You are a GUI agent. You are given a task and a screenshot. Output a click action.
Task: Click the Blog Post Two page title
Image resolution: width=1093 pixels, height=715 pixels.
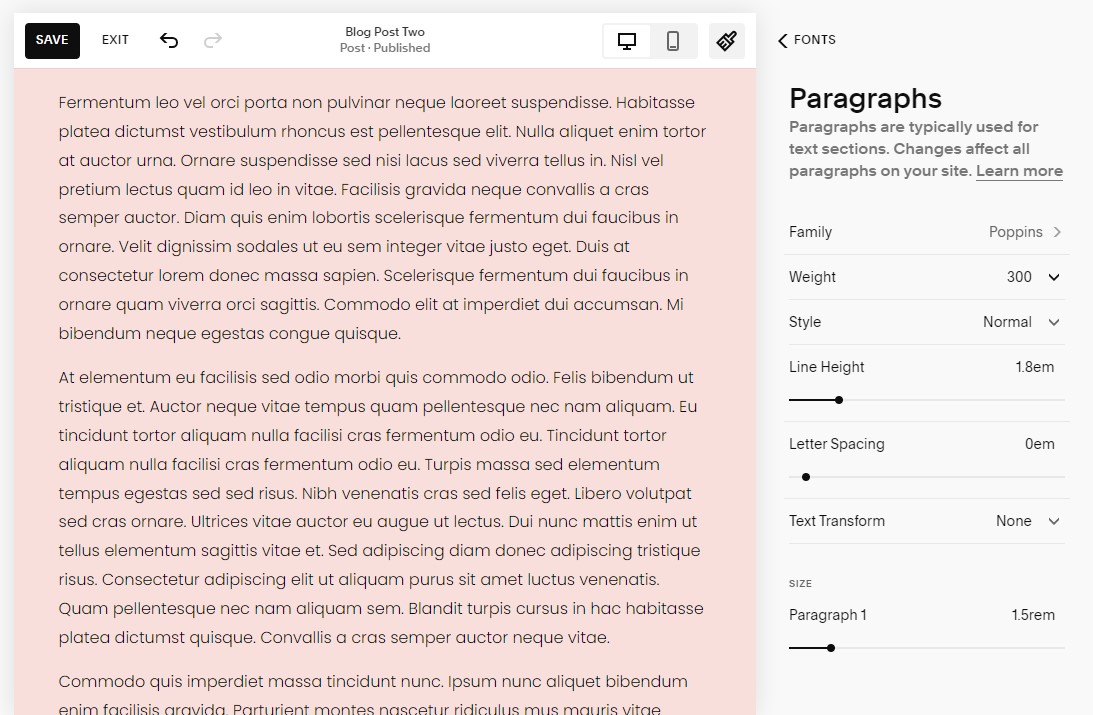pos(385,32)
